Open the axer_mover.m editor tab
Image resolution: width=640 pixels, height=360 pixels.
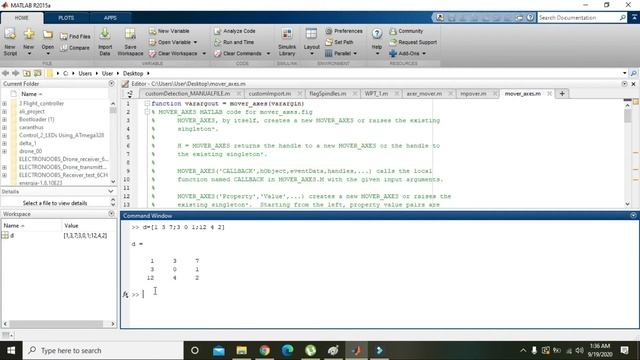coord(424,94)
